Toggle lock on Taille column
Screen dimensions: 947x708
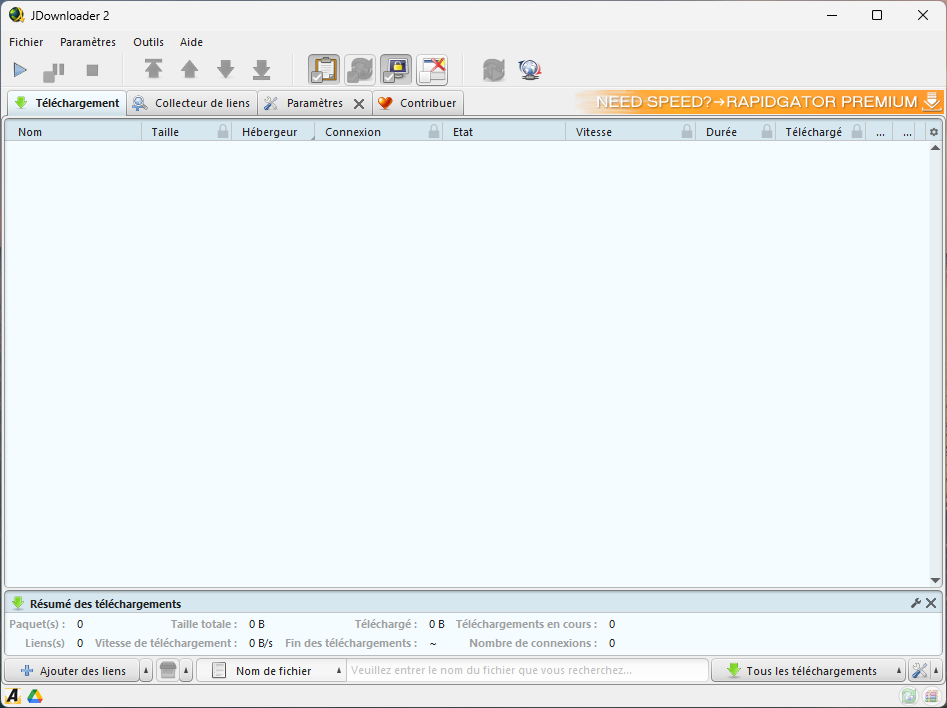click(223, 131)
